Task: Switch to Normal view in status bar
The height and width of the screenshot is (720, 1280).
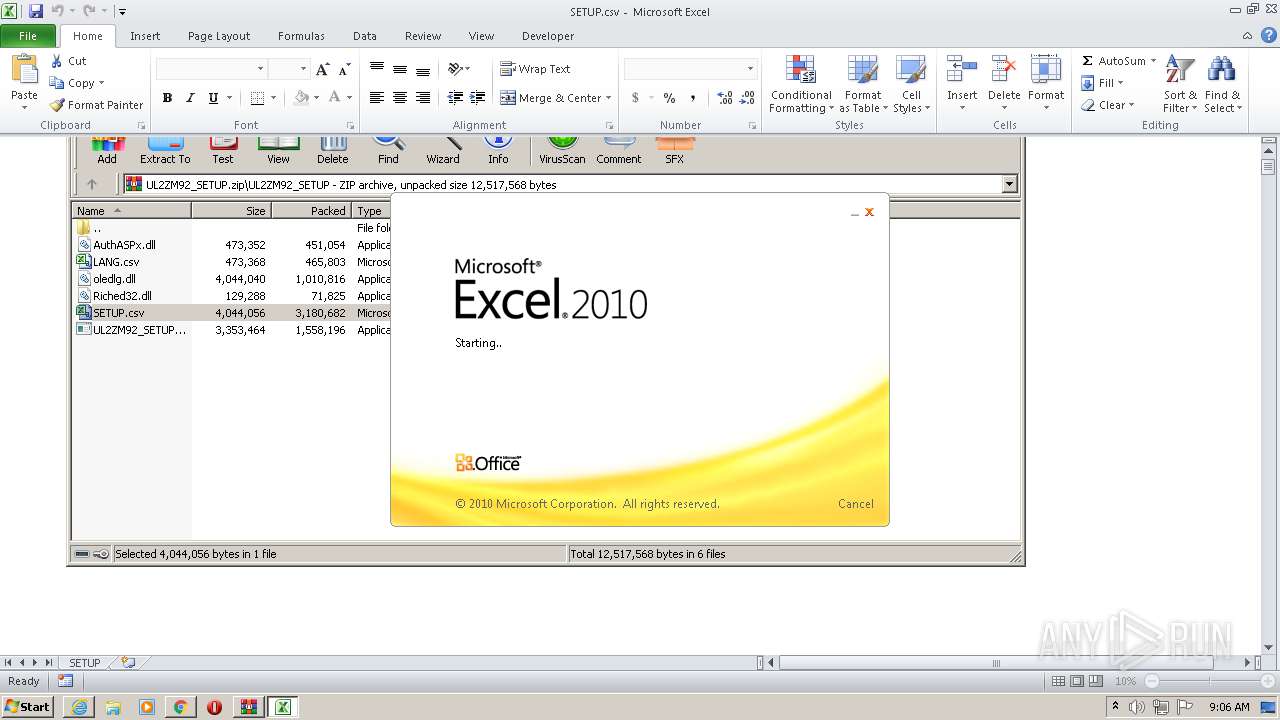Action: click(1058, 681)
